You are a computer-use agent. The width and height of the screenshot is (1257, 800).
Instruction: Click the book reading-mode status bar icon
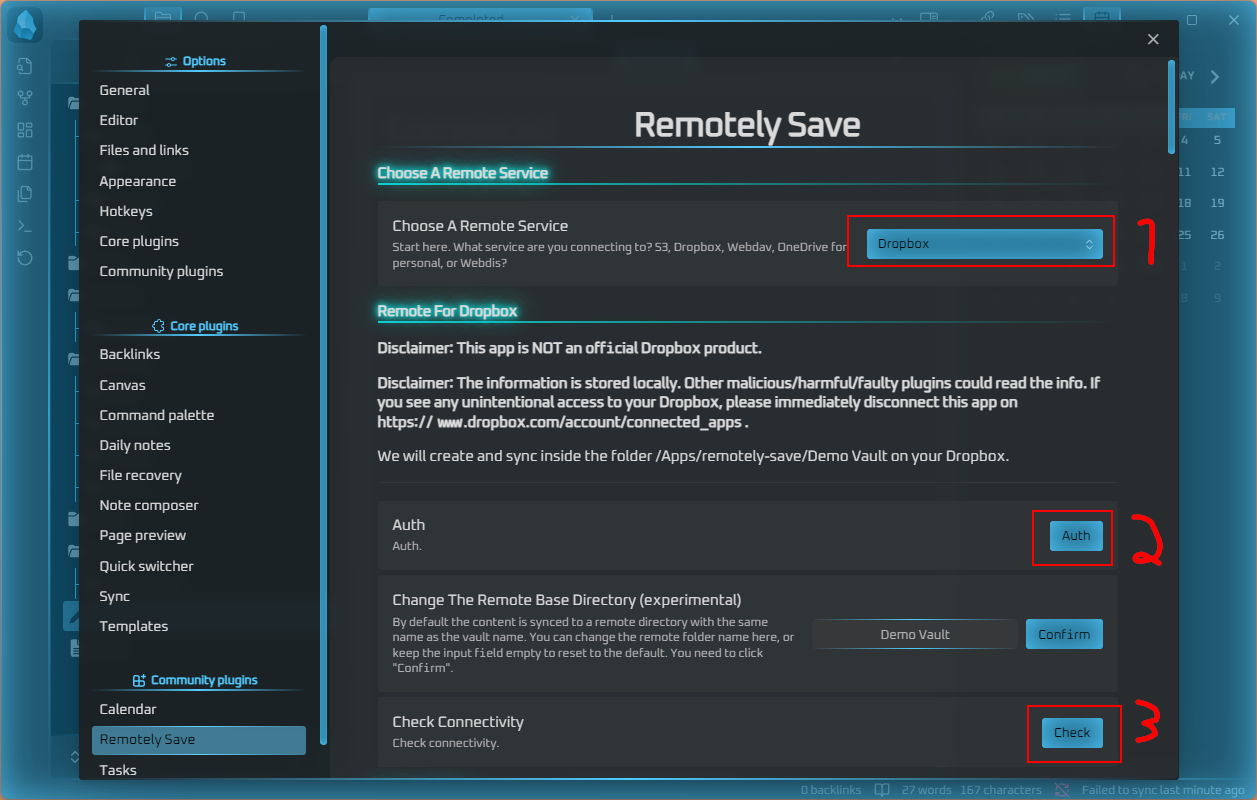point(882,790)
